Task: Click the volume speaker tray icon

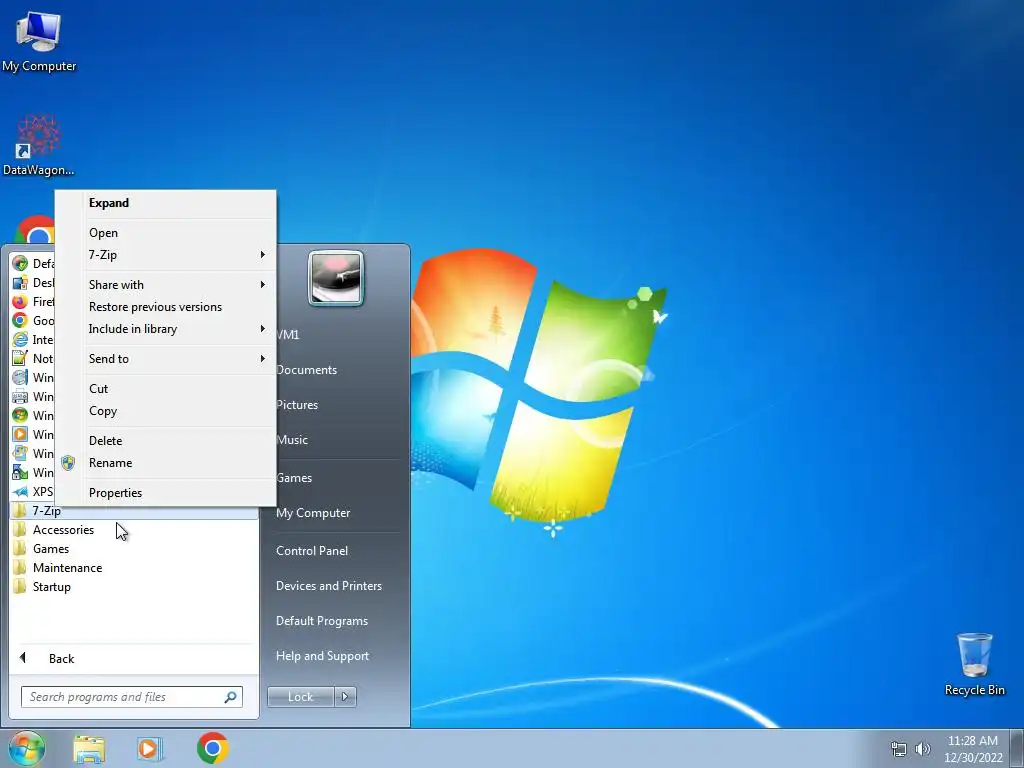Action: [922, 749]
